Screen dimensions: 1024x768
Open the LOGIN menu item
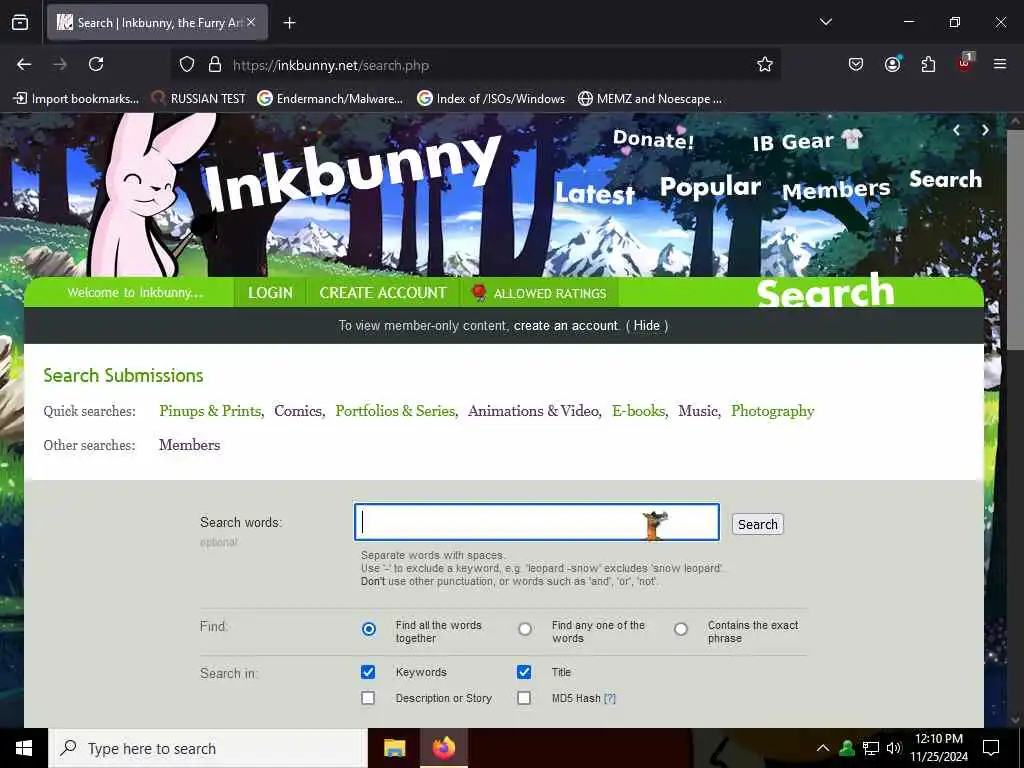click(270, 293)
